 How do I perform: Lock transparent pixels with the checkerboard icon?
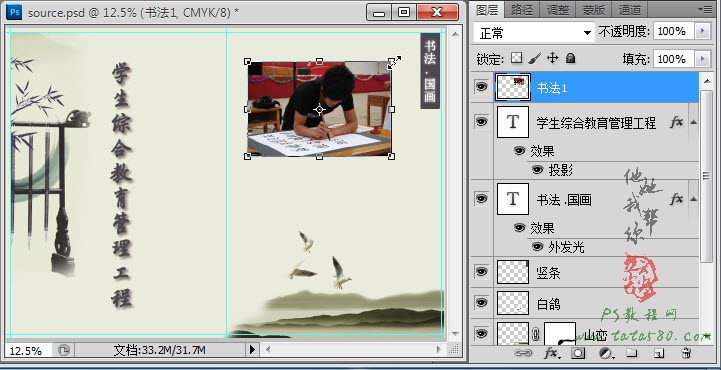point(517,58)
